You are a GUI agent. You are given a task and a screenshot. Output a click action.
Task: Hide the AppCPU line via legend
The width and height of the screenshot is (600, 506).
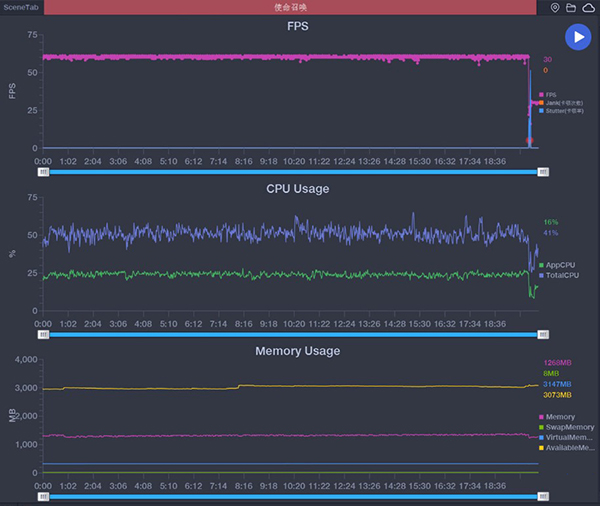[x=559, y=265]
